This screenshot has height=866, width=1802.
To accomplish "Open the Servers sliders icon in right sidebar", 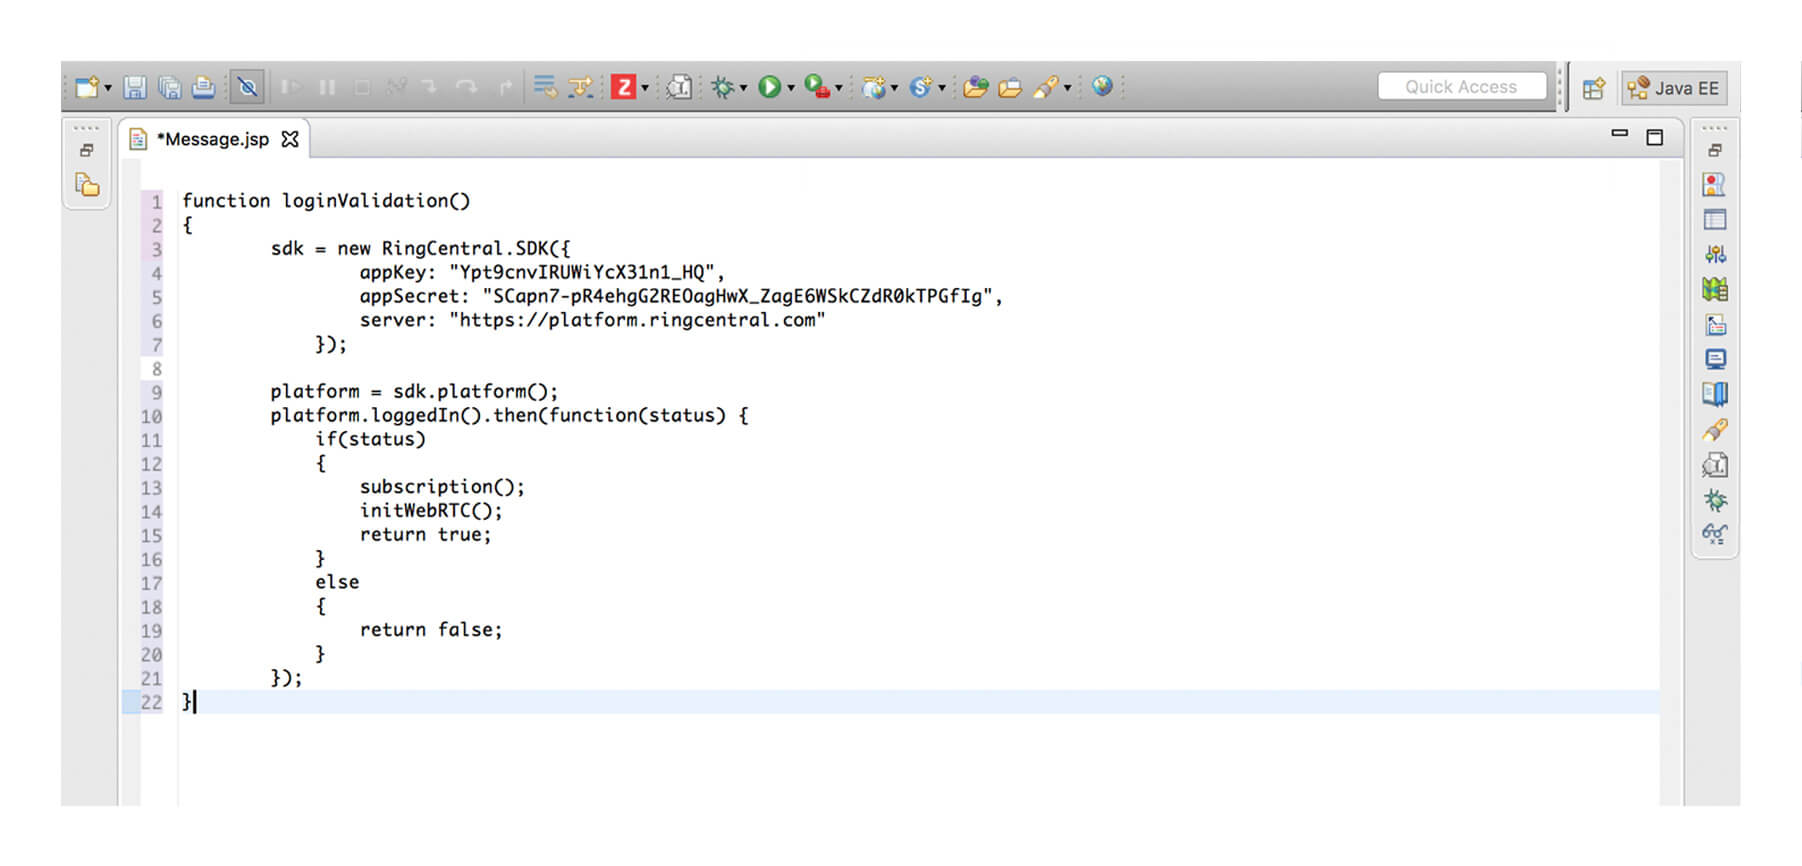I will pyautogui.click(x=1715, y=255).
